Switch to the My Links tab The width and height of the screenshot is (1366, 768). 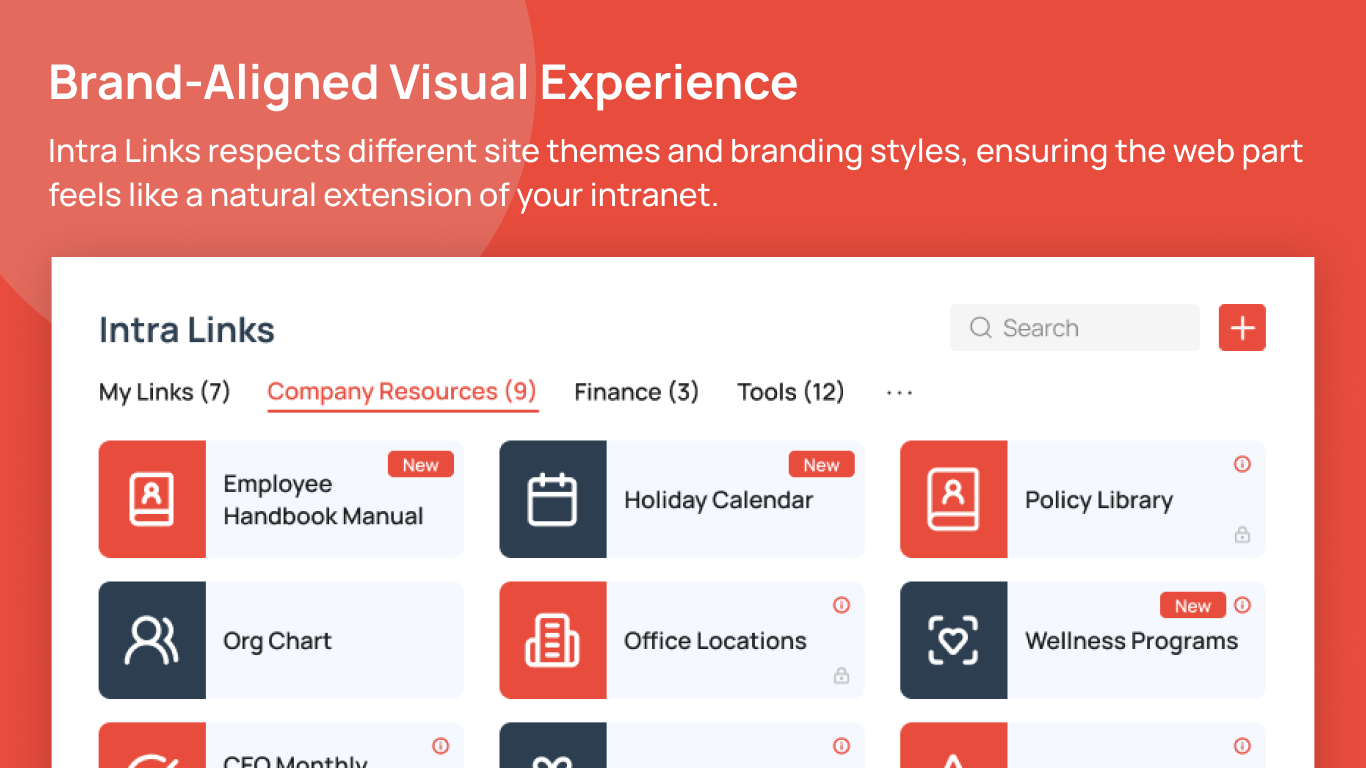pos(165,392)
